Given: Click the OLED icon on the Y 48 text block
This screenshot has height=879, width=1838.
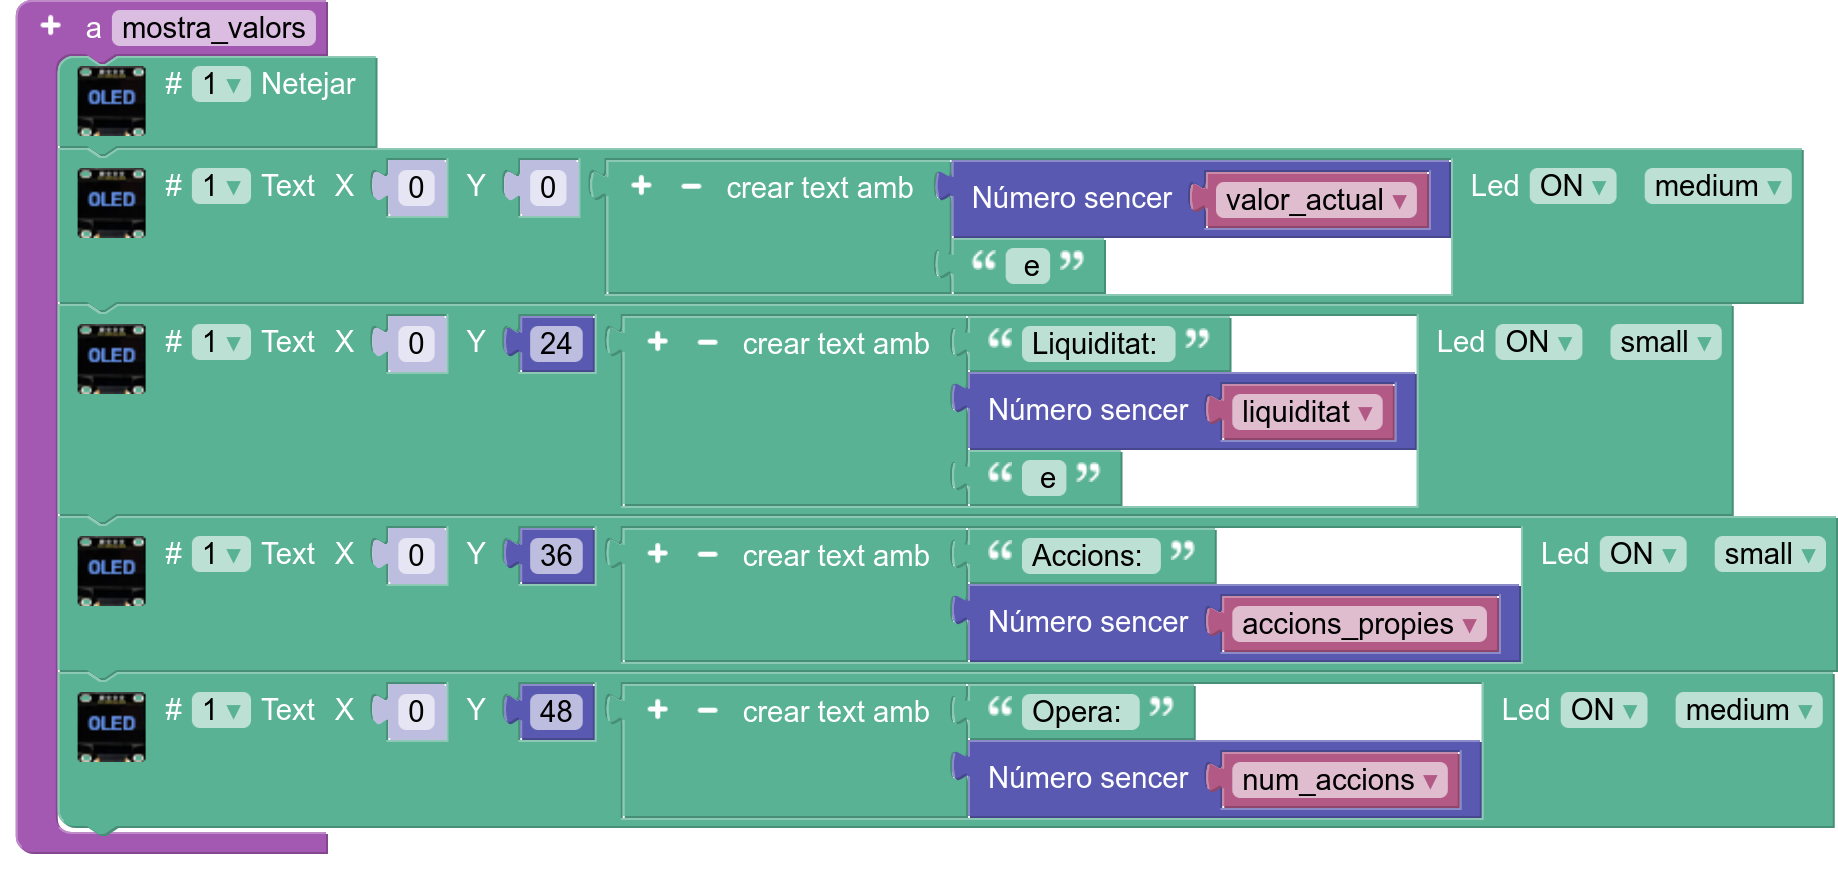Looking at the screenshot, I should pyautogui.click(x=111, y=726).
